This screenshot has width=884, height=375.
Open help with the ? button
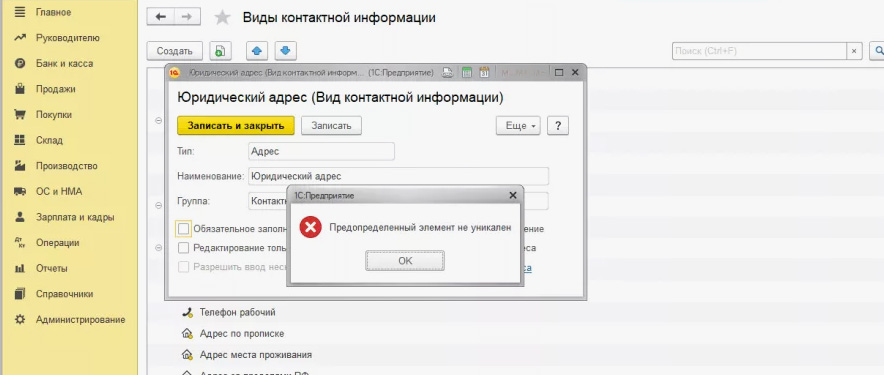tap(558, 126)
